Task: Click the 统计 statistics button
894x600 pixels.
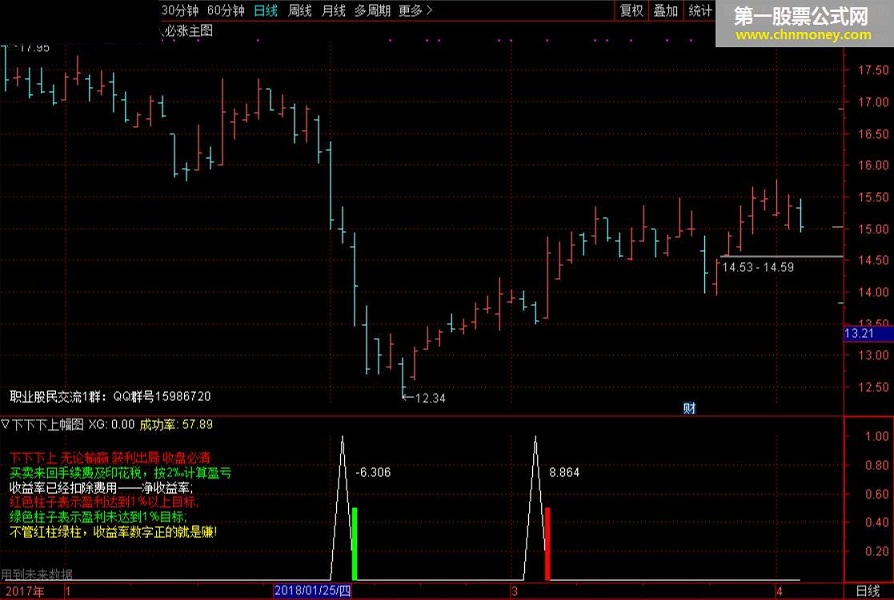Action: point(700,10)
